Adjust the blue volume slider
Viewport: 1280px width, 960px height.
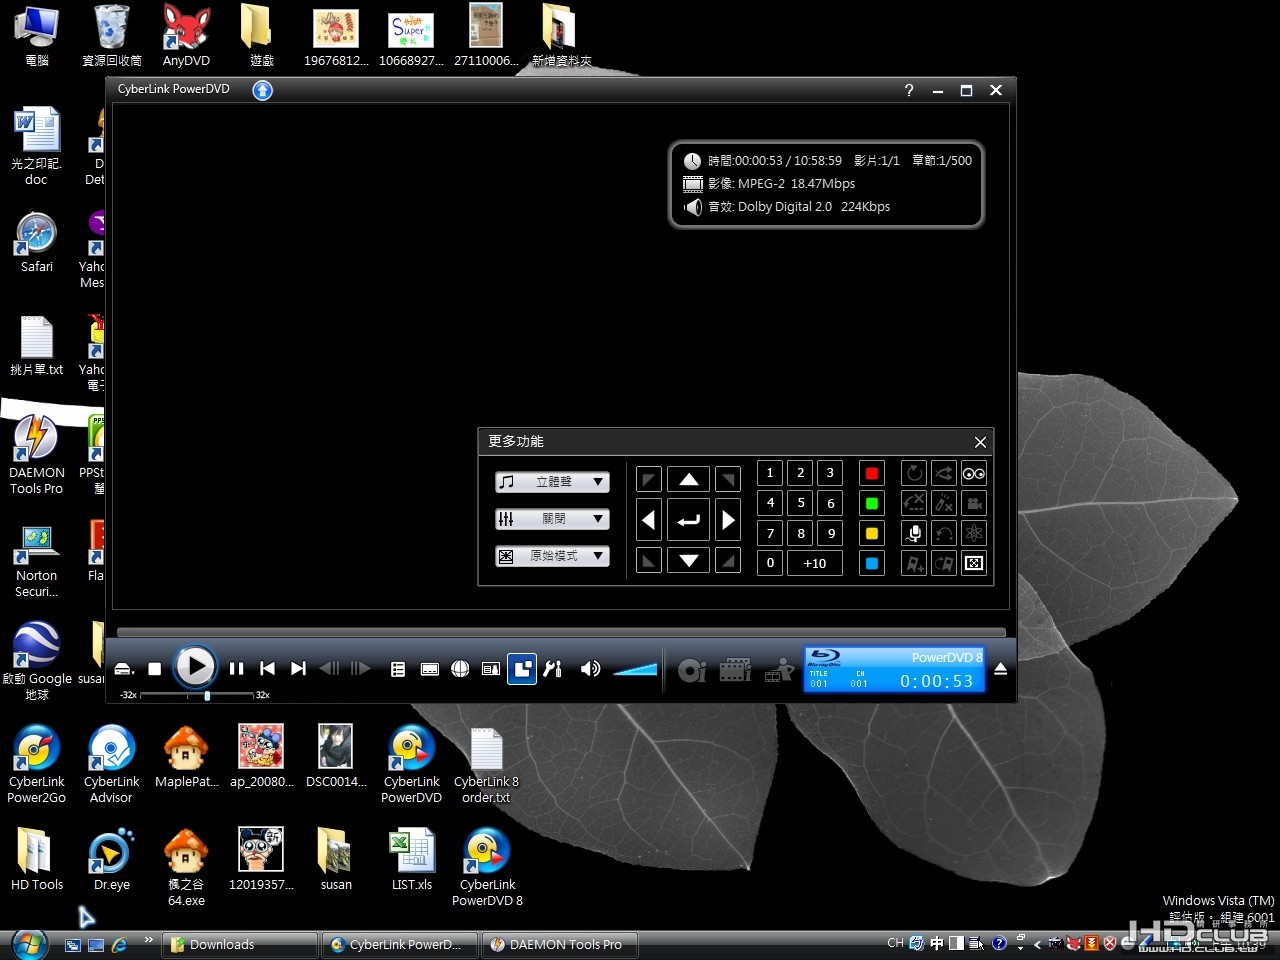click(x=636, y=669)
